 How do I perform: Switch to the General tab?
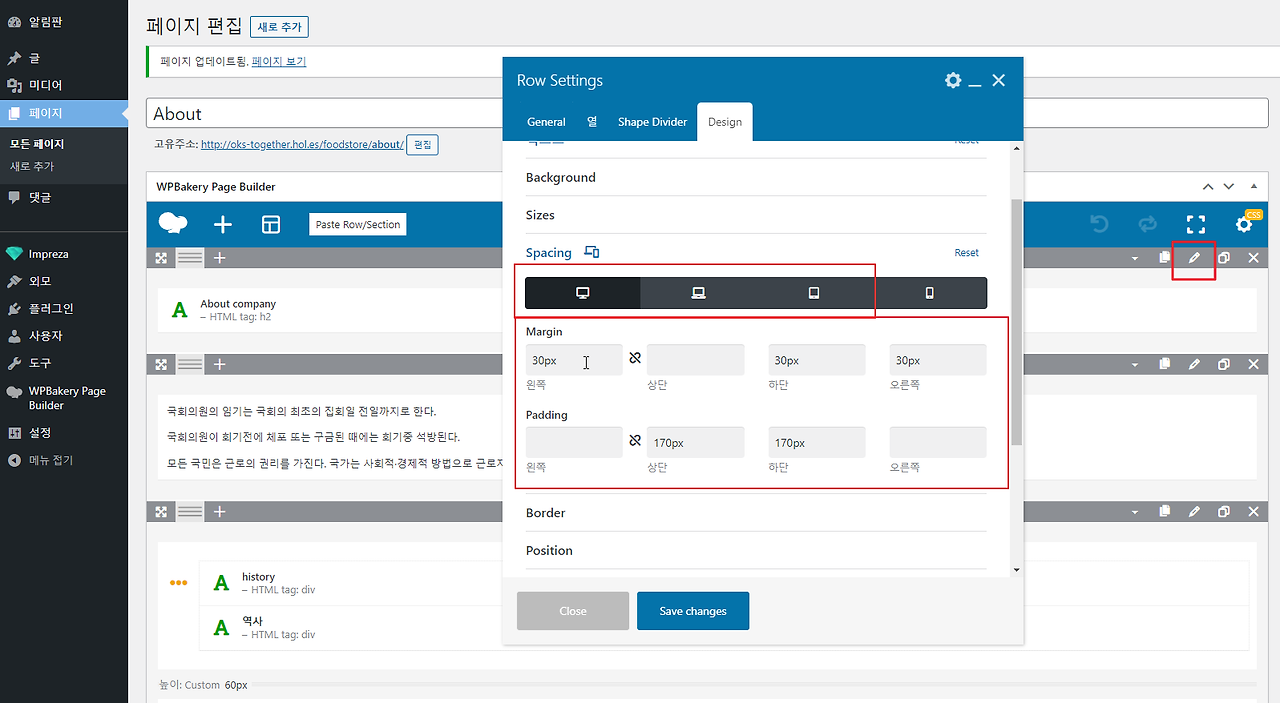[546, 122]
